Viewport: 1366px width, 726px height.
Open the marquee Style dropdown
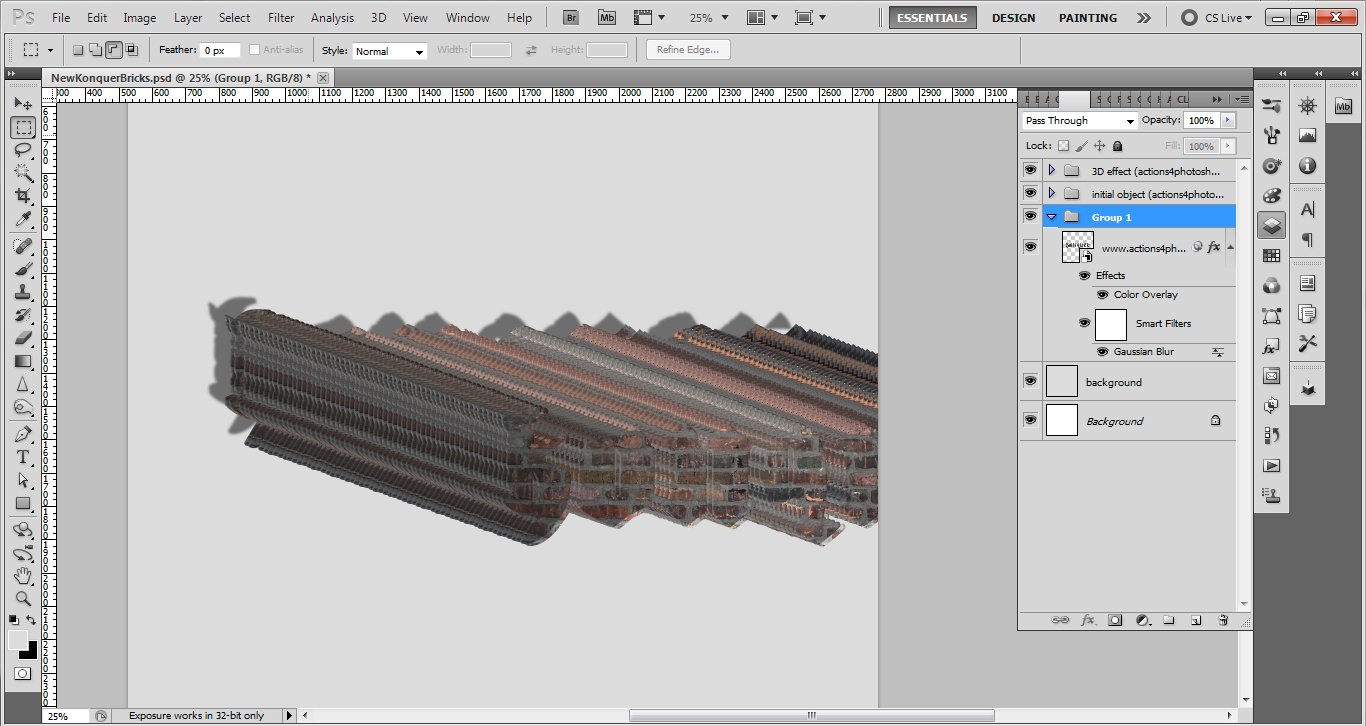389,51
